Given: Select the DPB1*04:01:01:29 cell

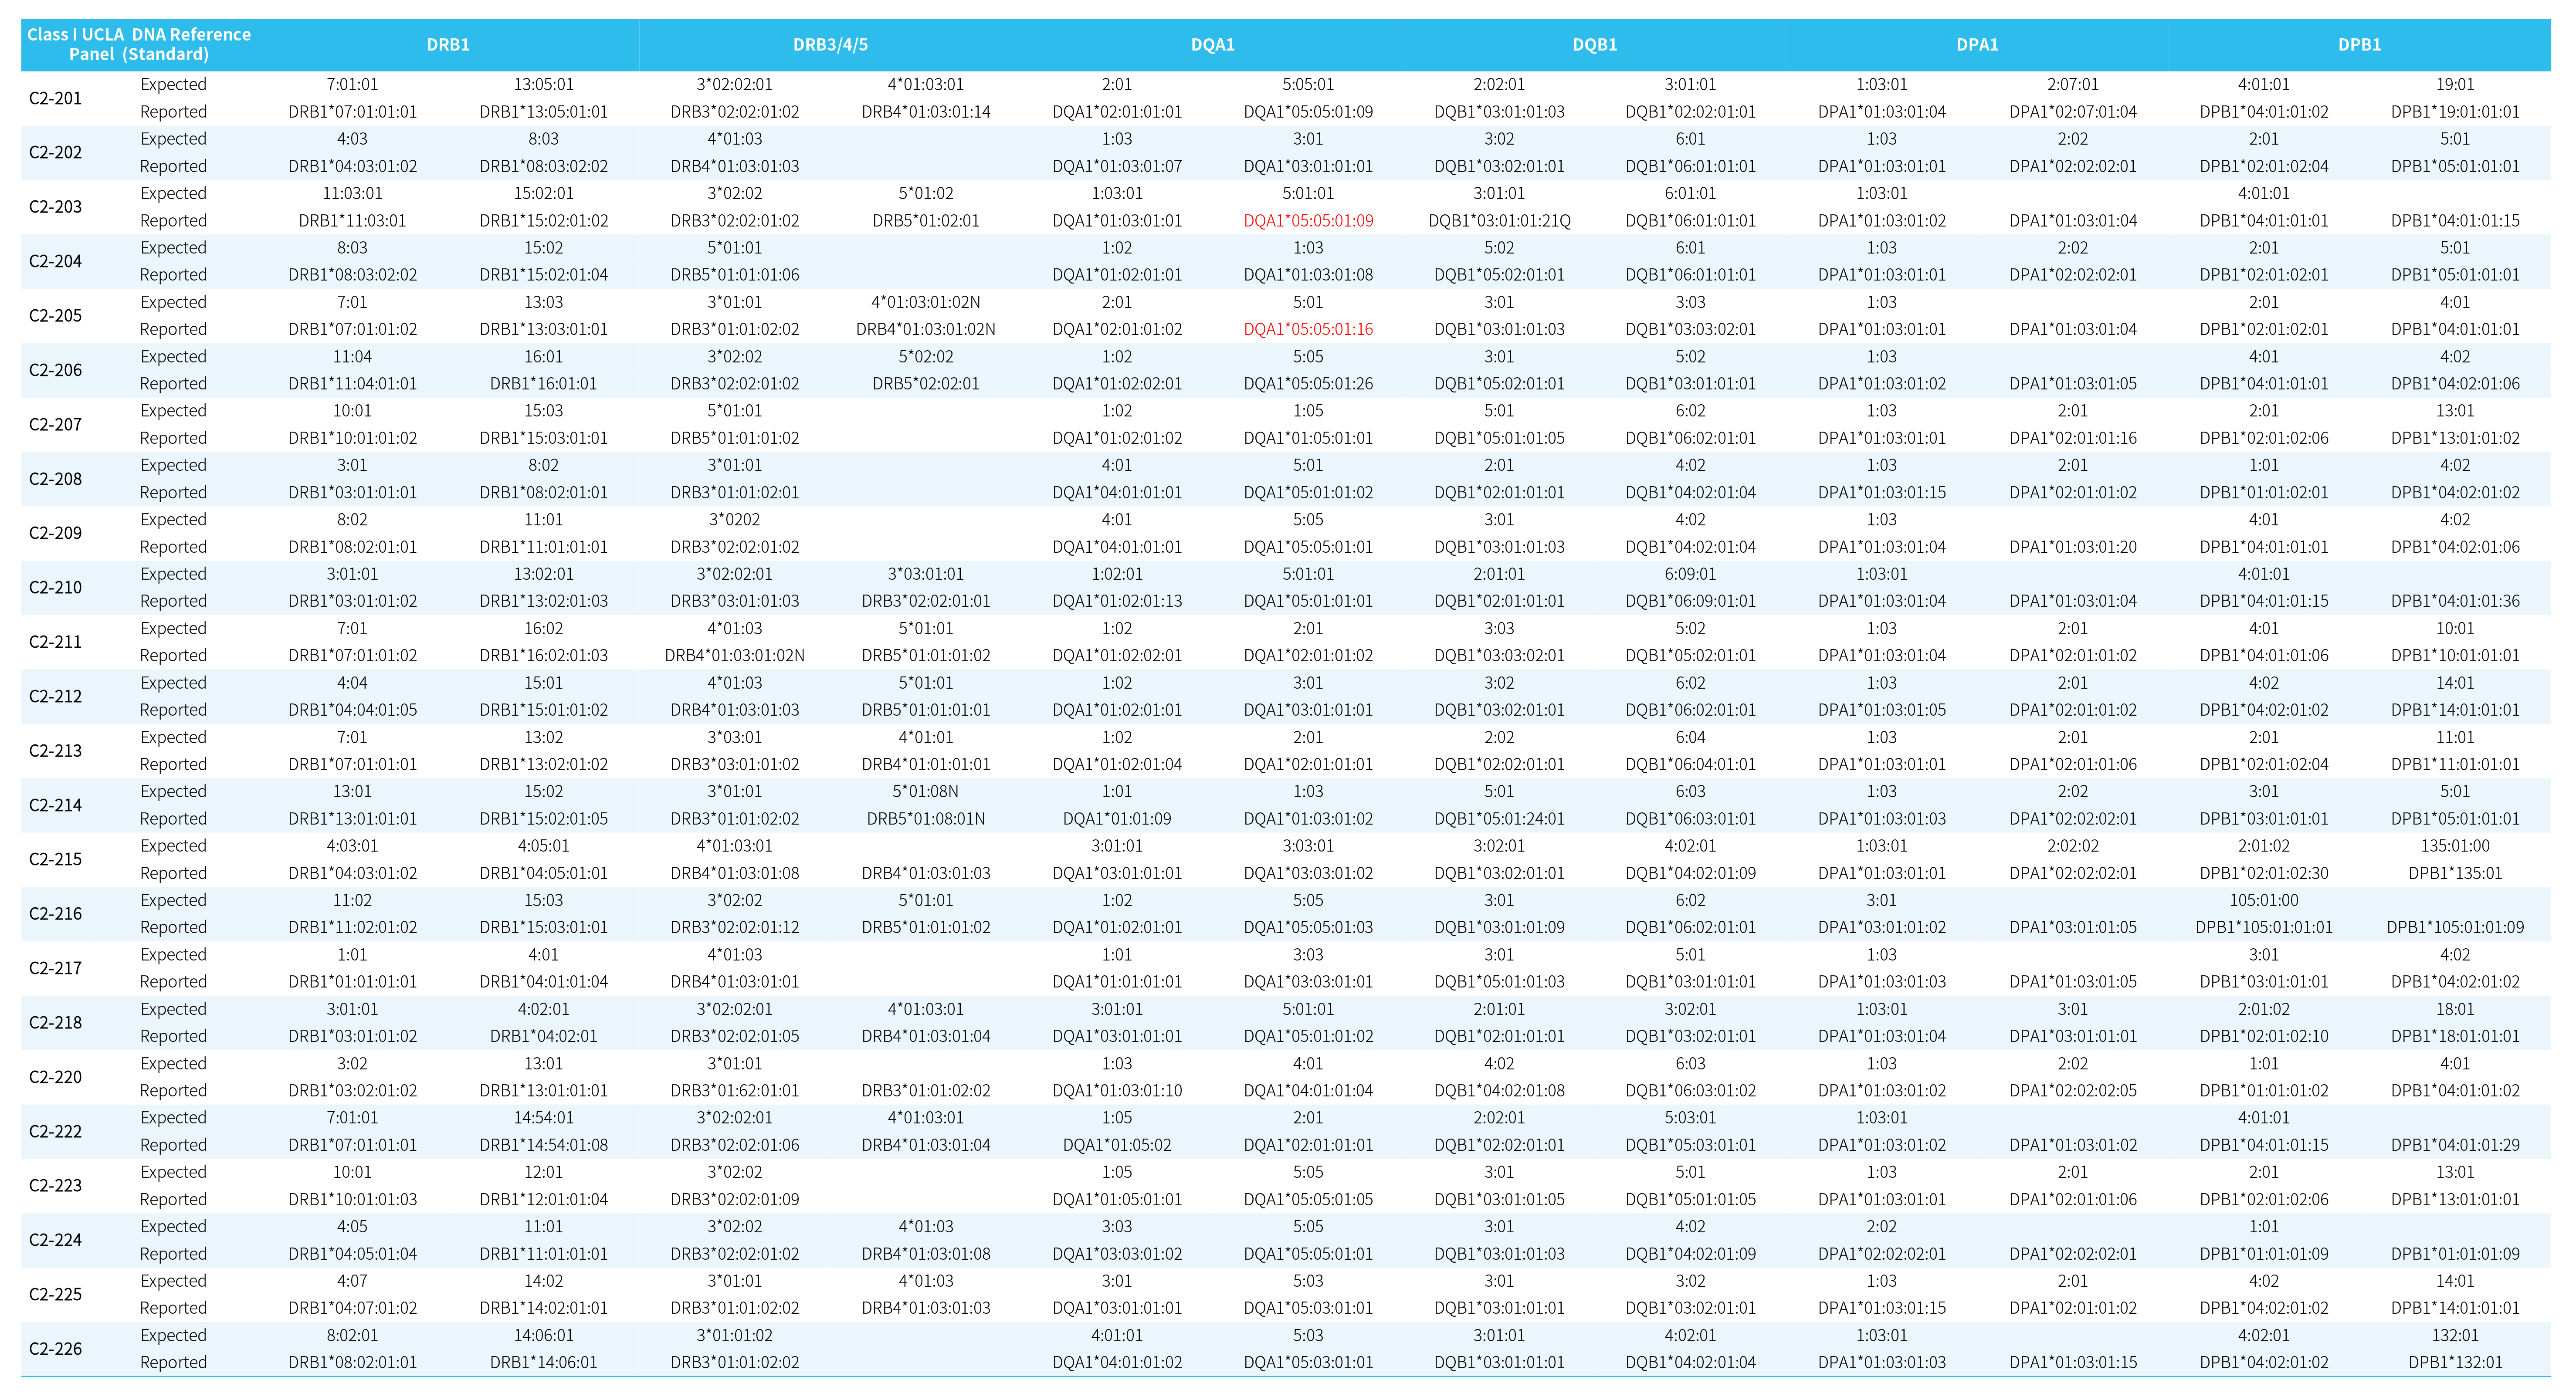Looking at the screenshot, I should 2455,1145.
